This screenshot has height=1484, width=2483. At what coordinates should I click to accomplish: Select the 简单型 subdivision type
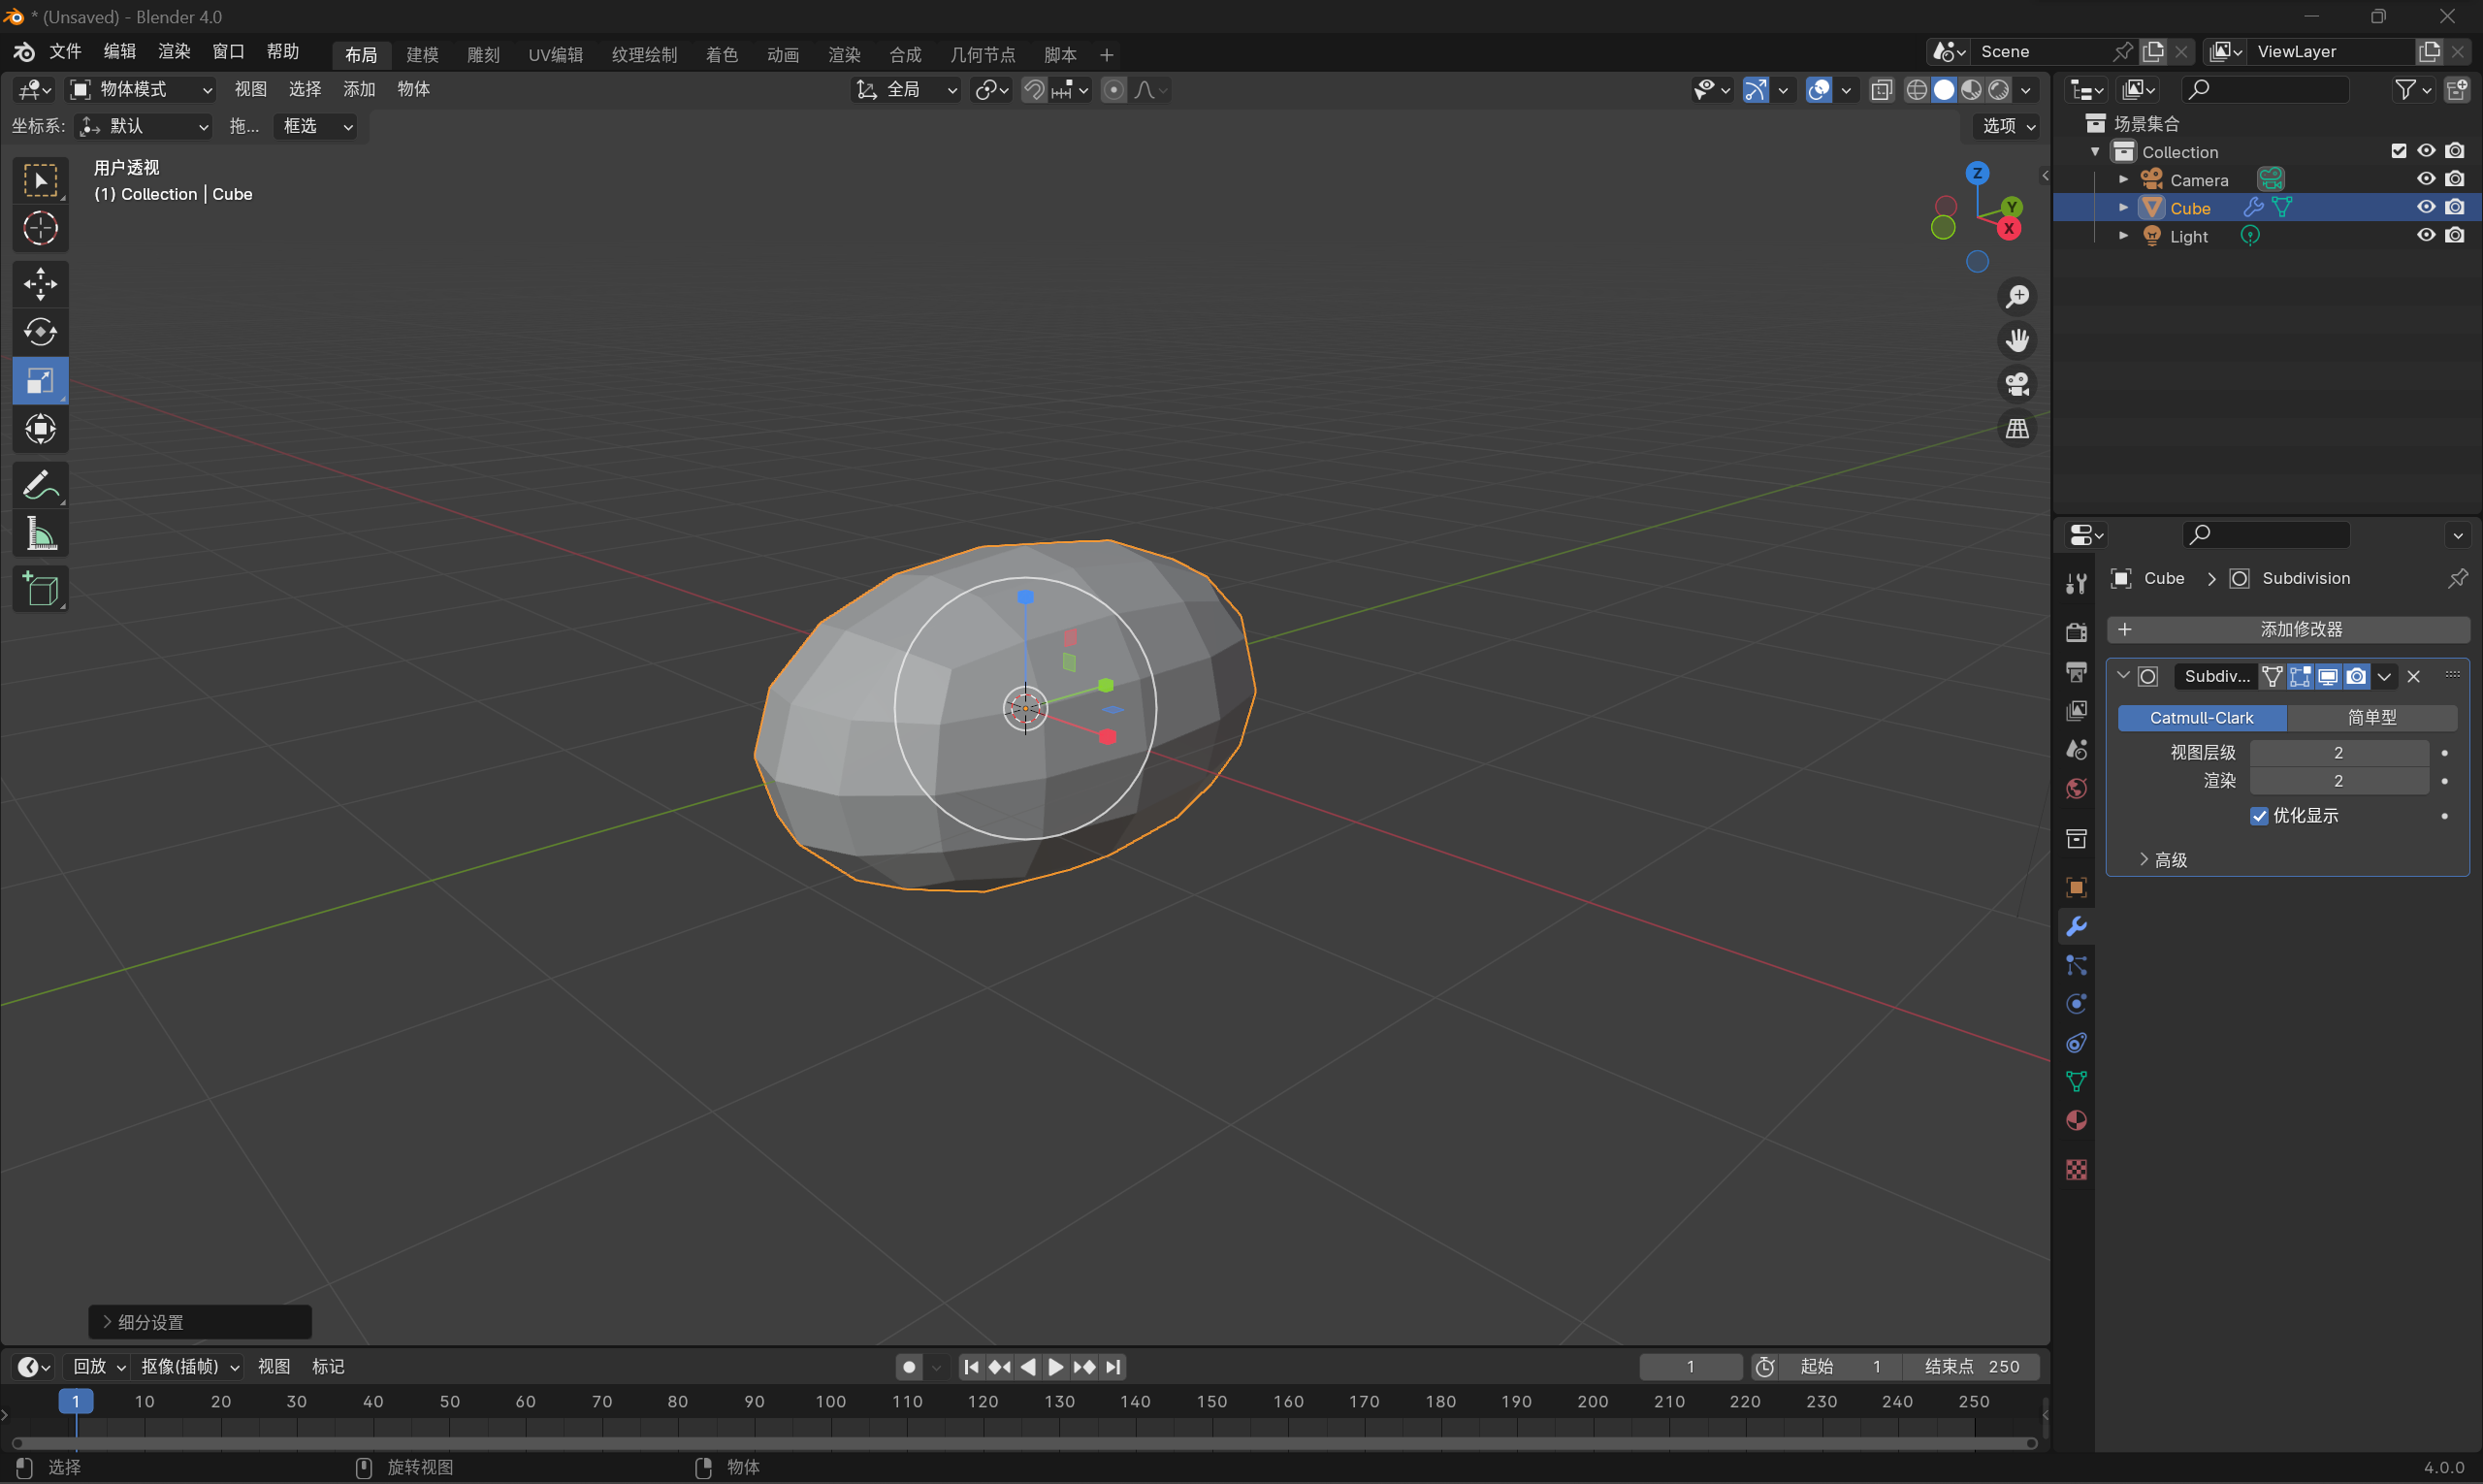coord(2371,718)
